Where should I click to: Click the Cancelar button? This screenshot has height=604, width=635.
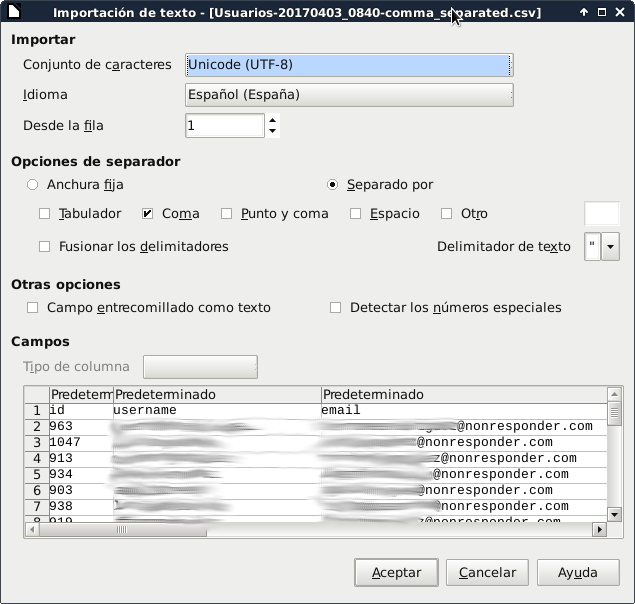487,573
